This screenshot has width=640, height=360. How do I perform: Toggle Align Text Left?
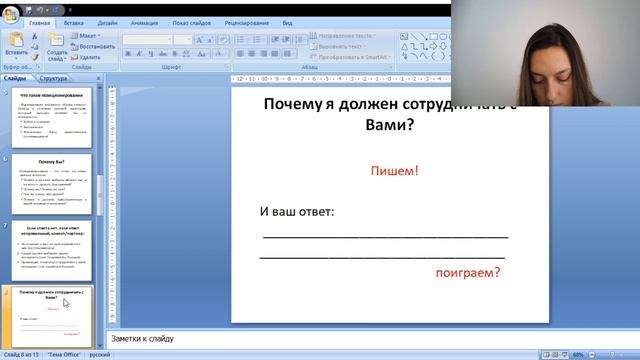pos(240,53)
